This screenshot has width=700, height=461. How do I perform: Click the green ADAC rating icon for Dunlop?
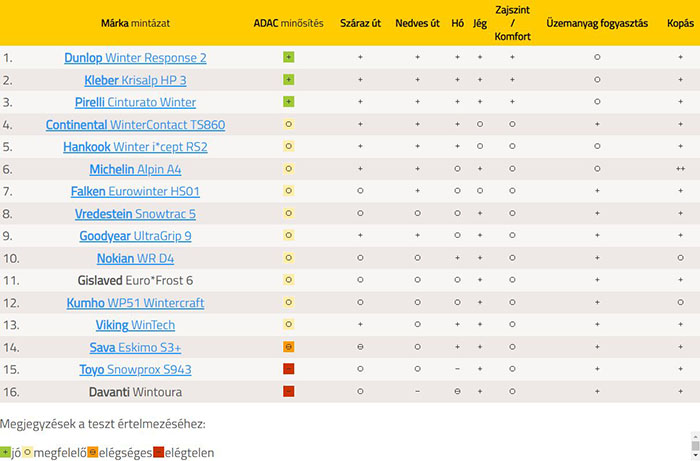click(x=288, y=57)
